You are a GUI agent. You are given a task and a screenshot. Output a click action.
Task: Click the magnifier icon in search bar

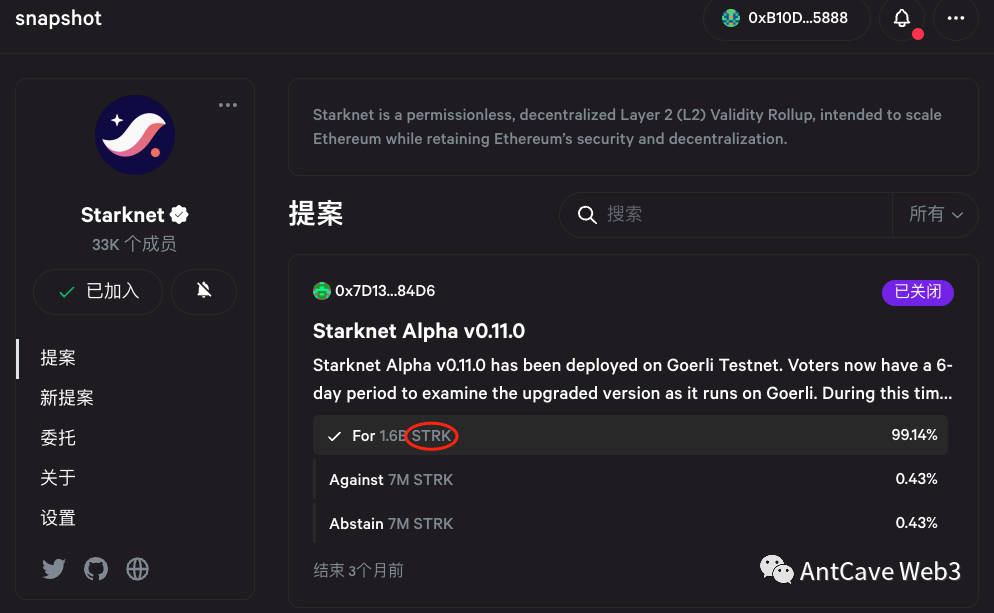pyautogui.click(x=587, y=214)
